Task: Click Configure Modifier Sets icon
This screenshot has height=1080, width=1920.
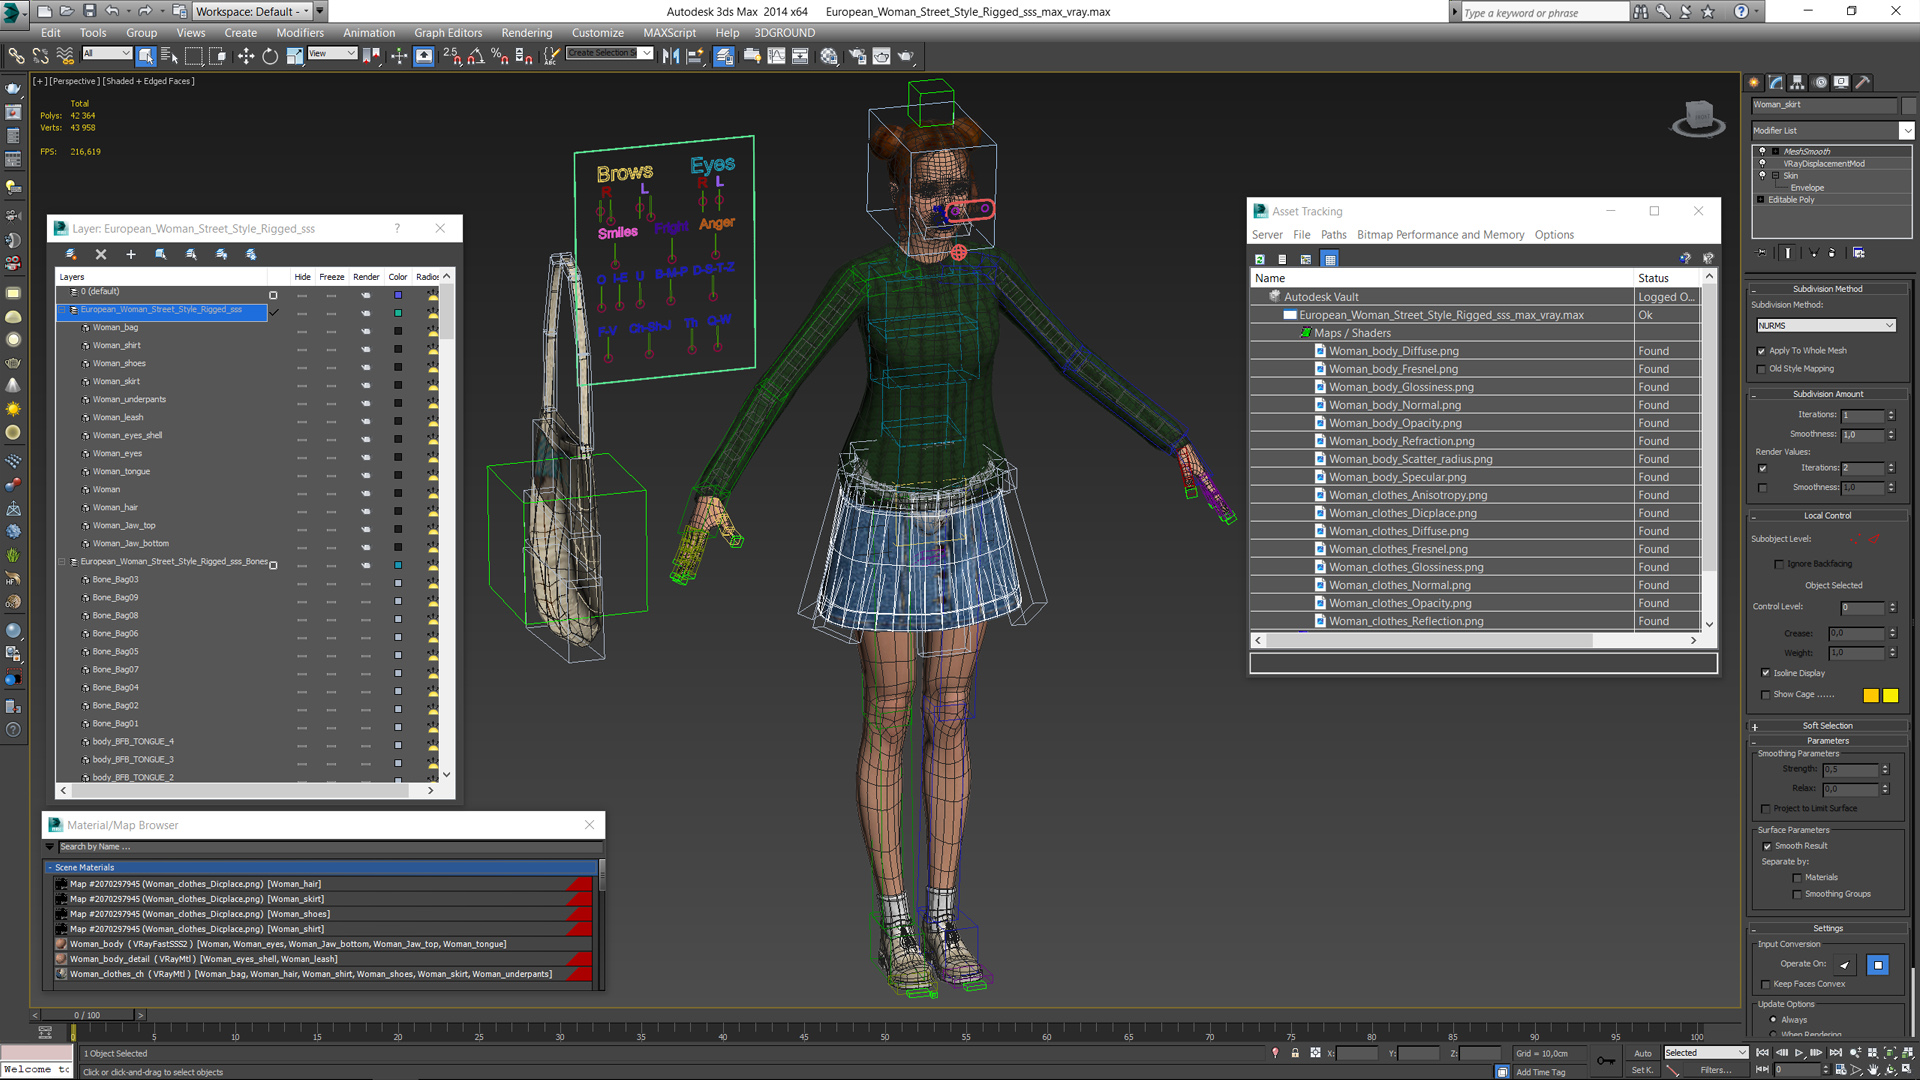Action: click(x=1859, y=253)
